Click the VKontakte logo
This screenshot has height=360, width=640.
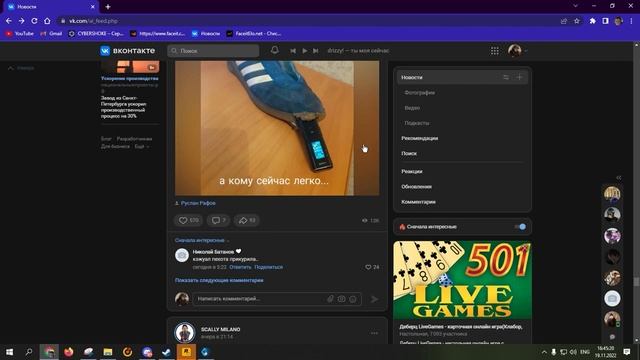coord(128,51)
